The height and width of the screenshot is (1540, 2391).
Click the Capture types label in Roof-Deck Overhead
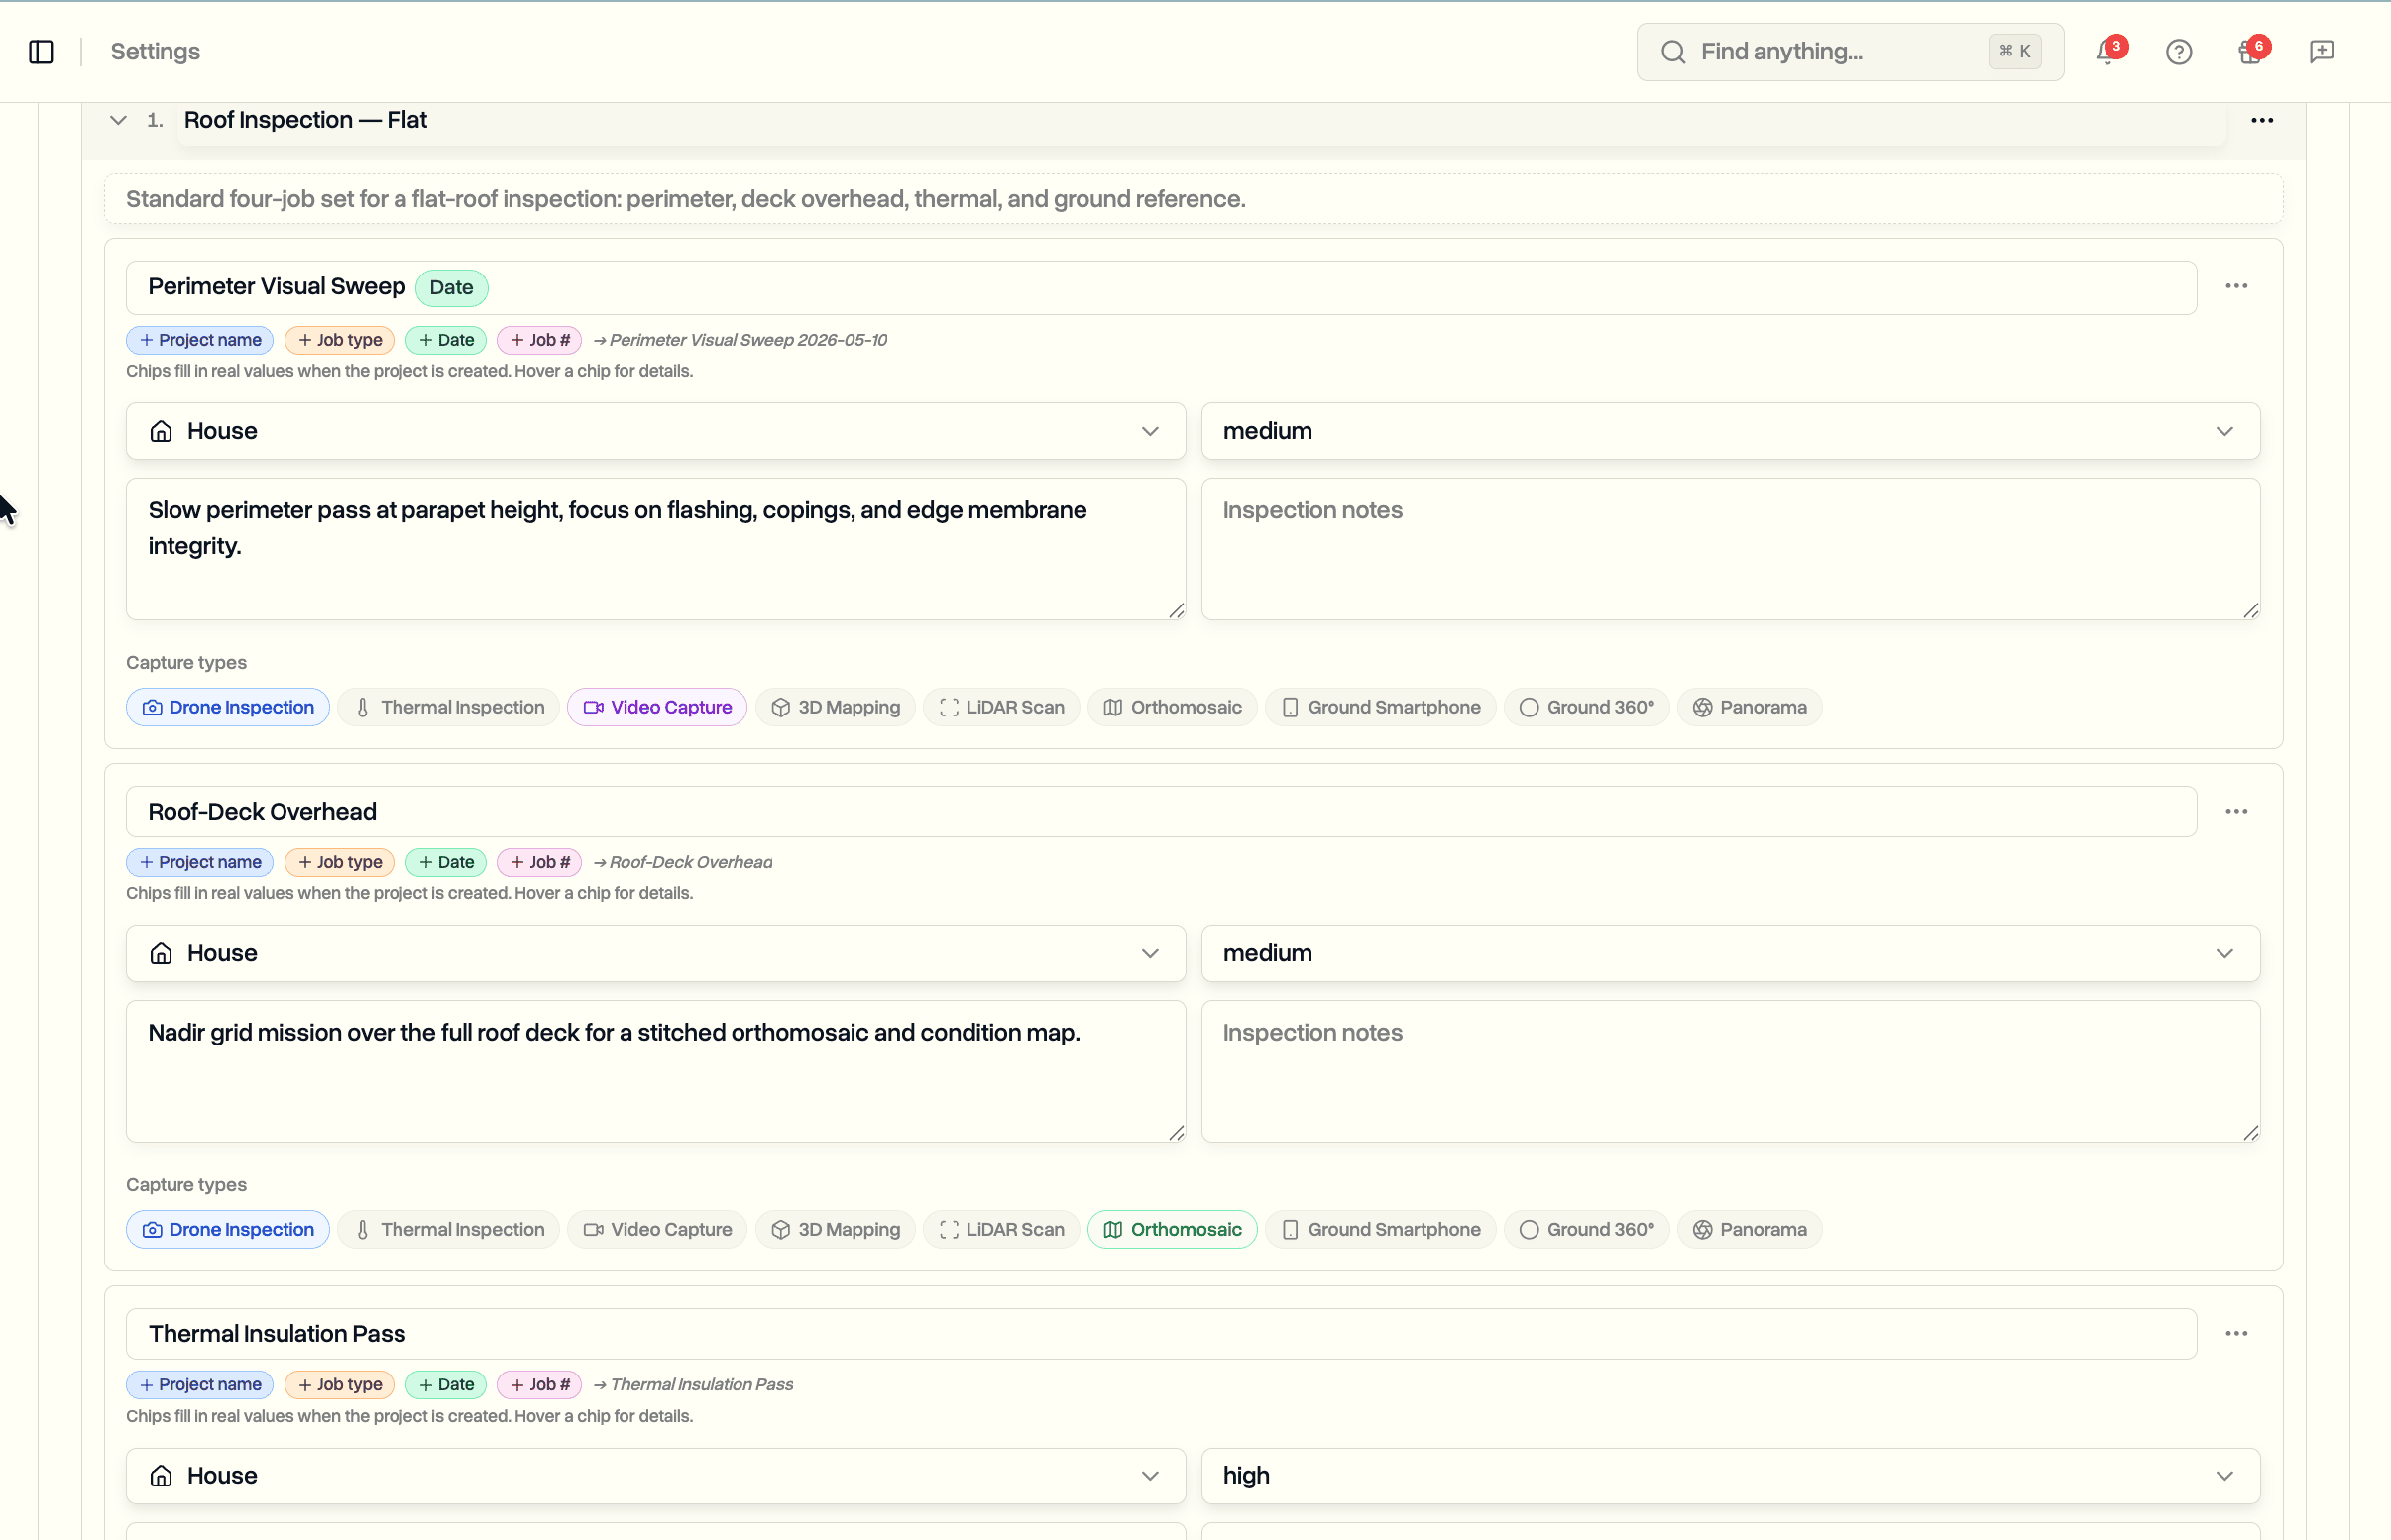(x=186, y=1185)
